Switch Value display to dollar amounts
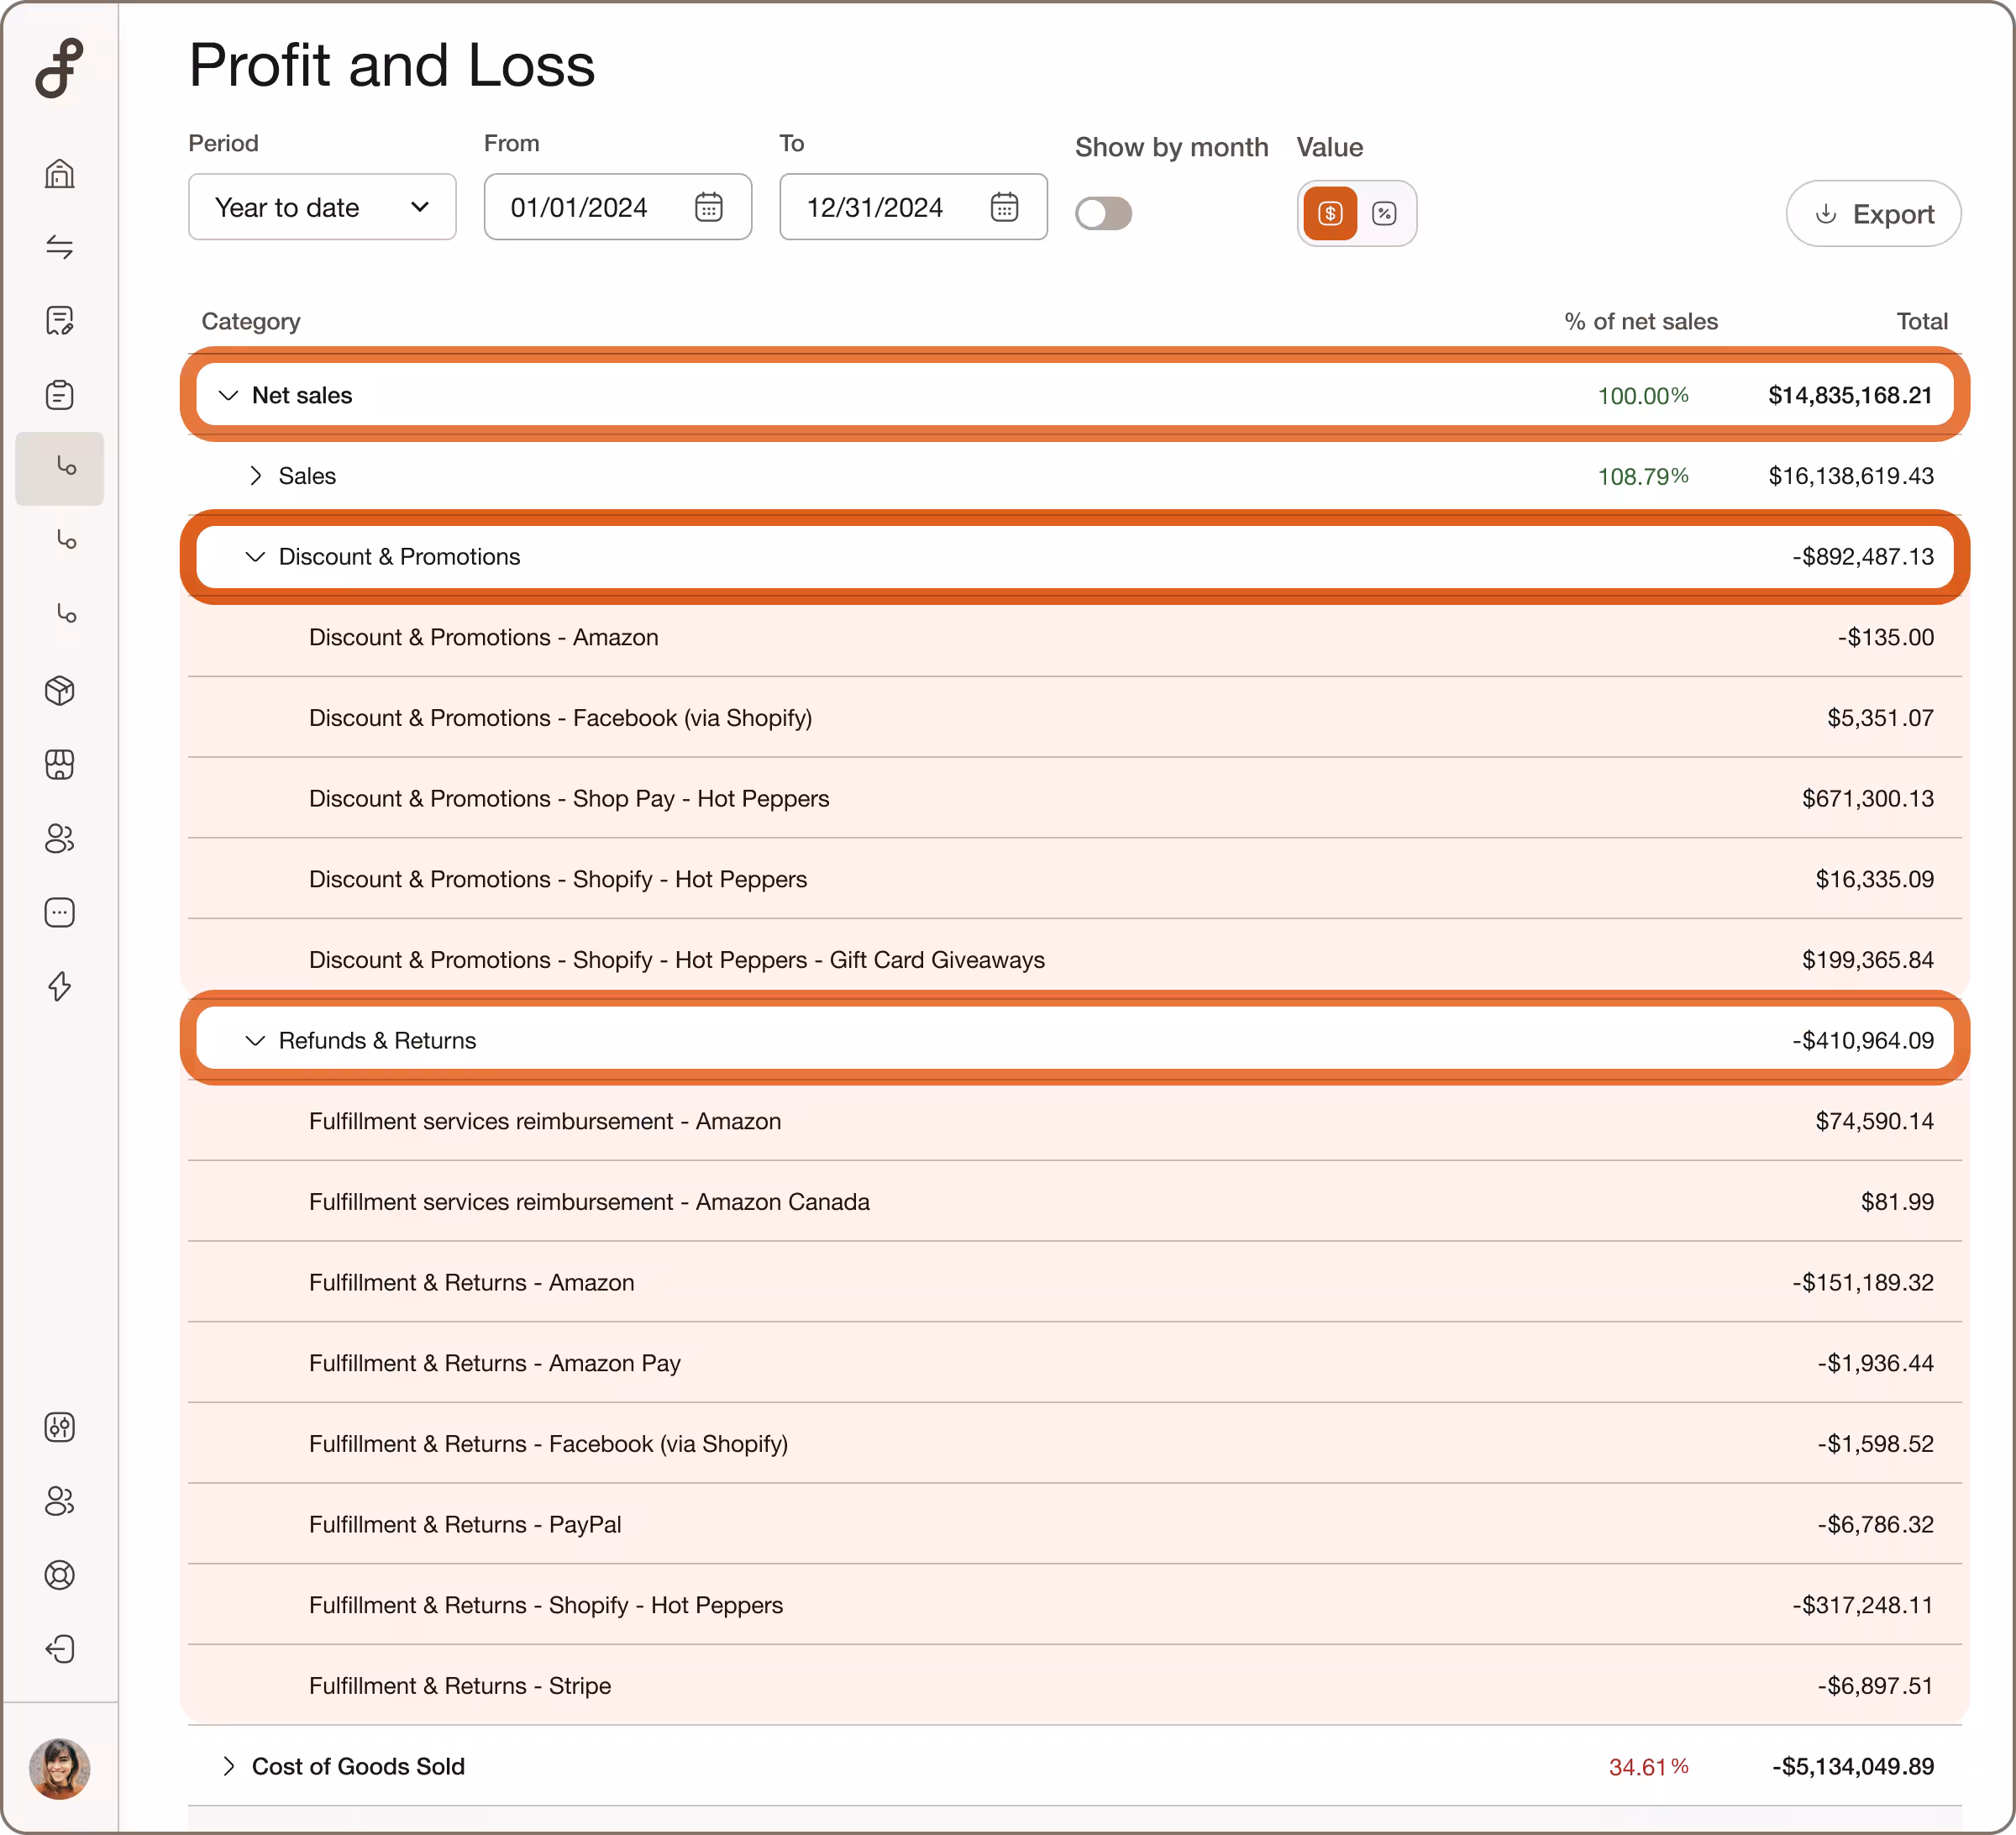The width and height of the screenshot is (2016, 1835). click(x=1330, y=213)
